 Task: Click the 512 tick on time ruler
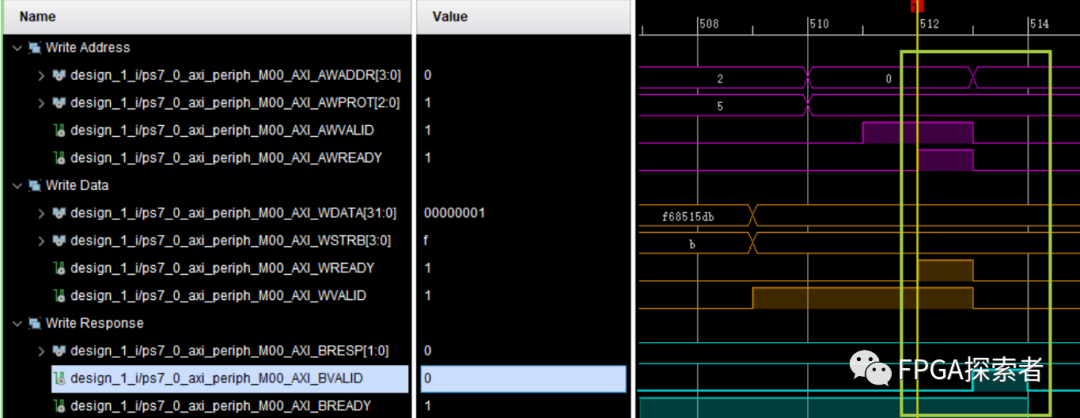(929, 24)
